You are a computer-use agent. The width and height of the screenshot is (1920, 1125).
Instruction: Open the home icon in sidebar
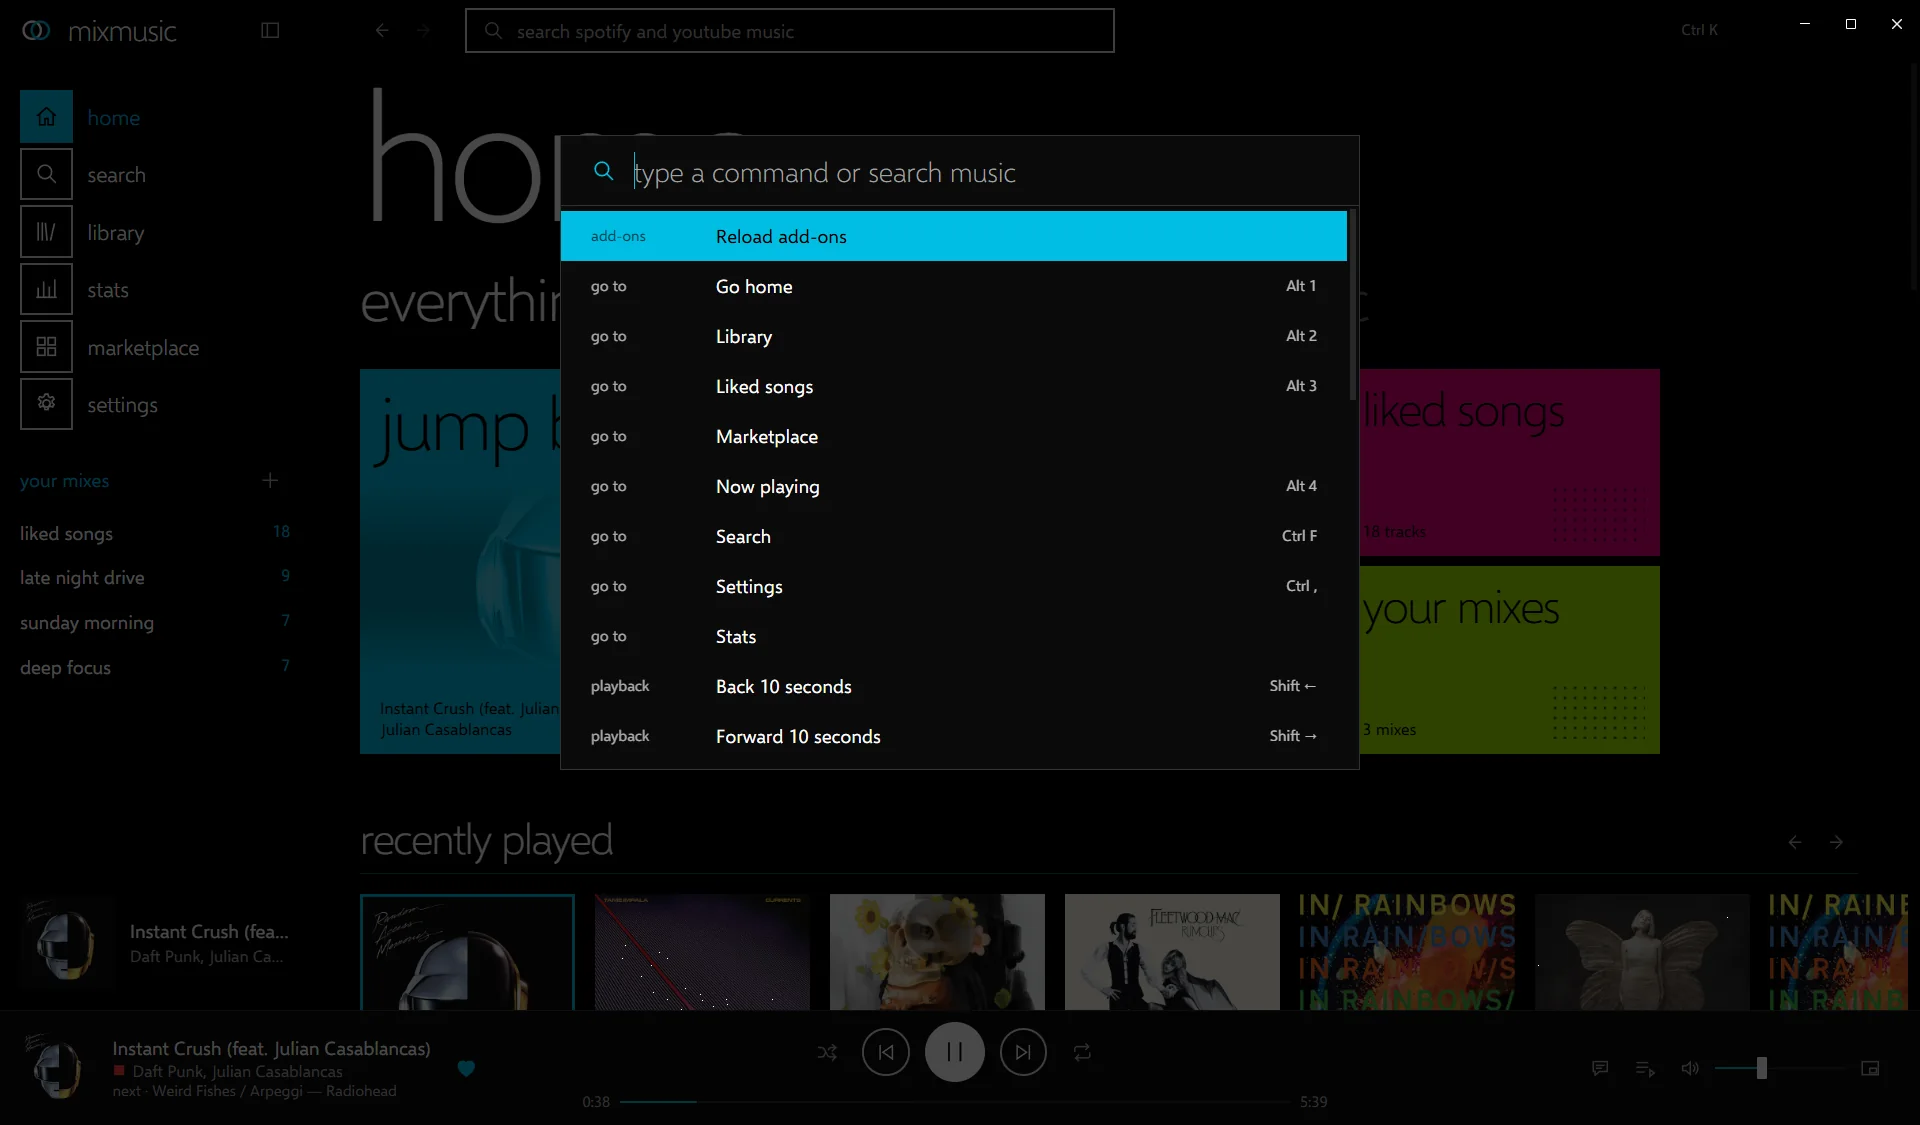click(x=46, y=117)
